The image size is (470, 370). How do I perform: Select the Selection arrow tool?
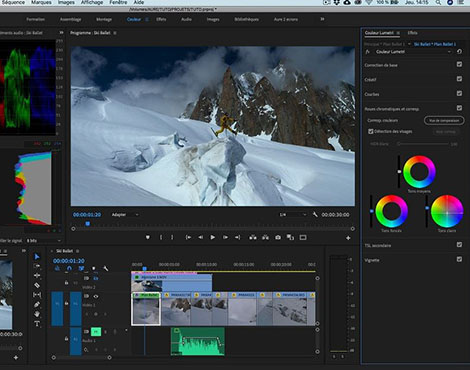click(x=37, y=256)
